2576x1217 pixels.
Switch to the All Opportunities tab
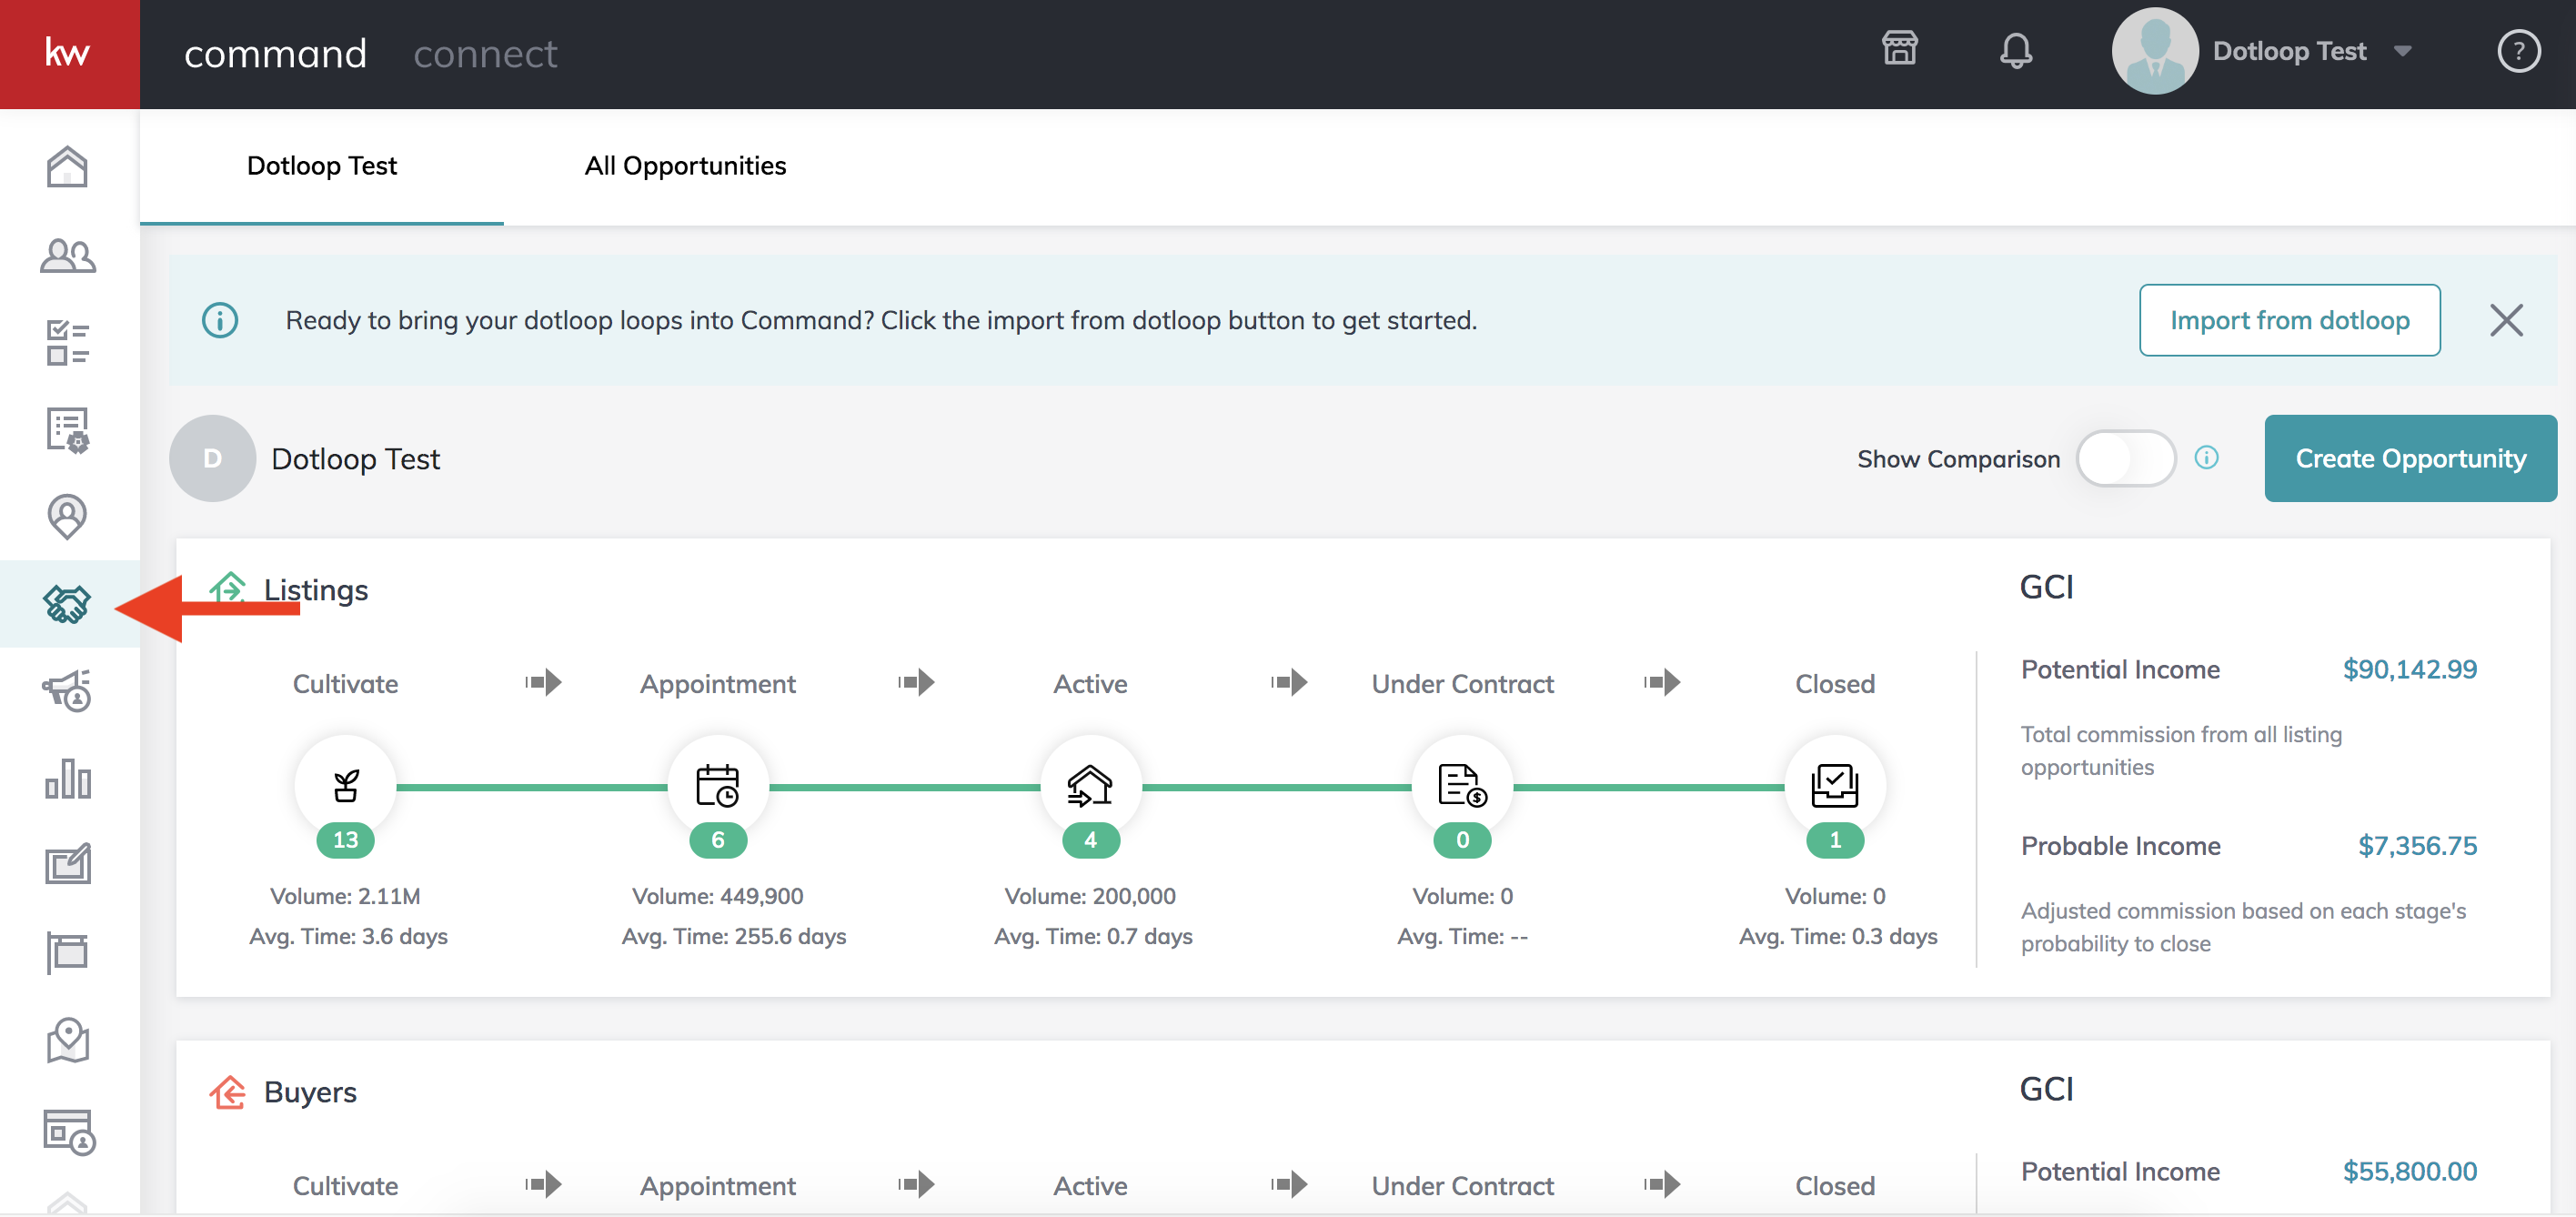685,166
